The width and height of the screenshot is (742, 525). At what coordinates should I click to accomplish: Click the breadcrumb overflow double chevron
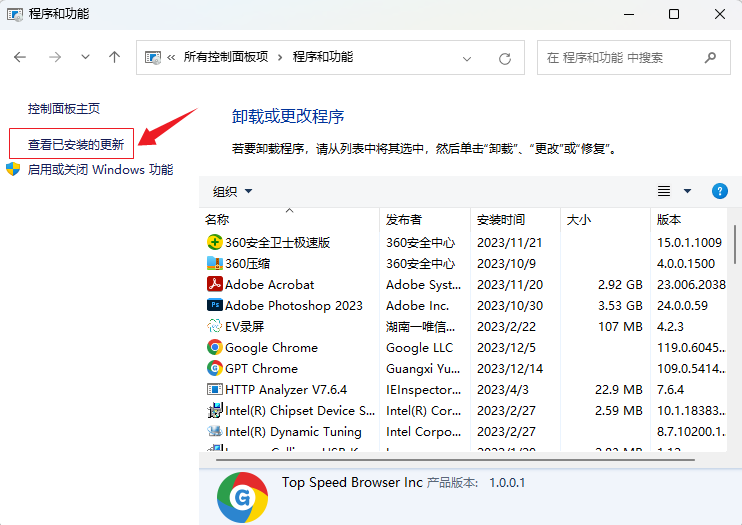click(x=171, y=58)
